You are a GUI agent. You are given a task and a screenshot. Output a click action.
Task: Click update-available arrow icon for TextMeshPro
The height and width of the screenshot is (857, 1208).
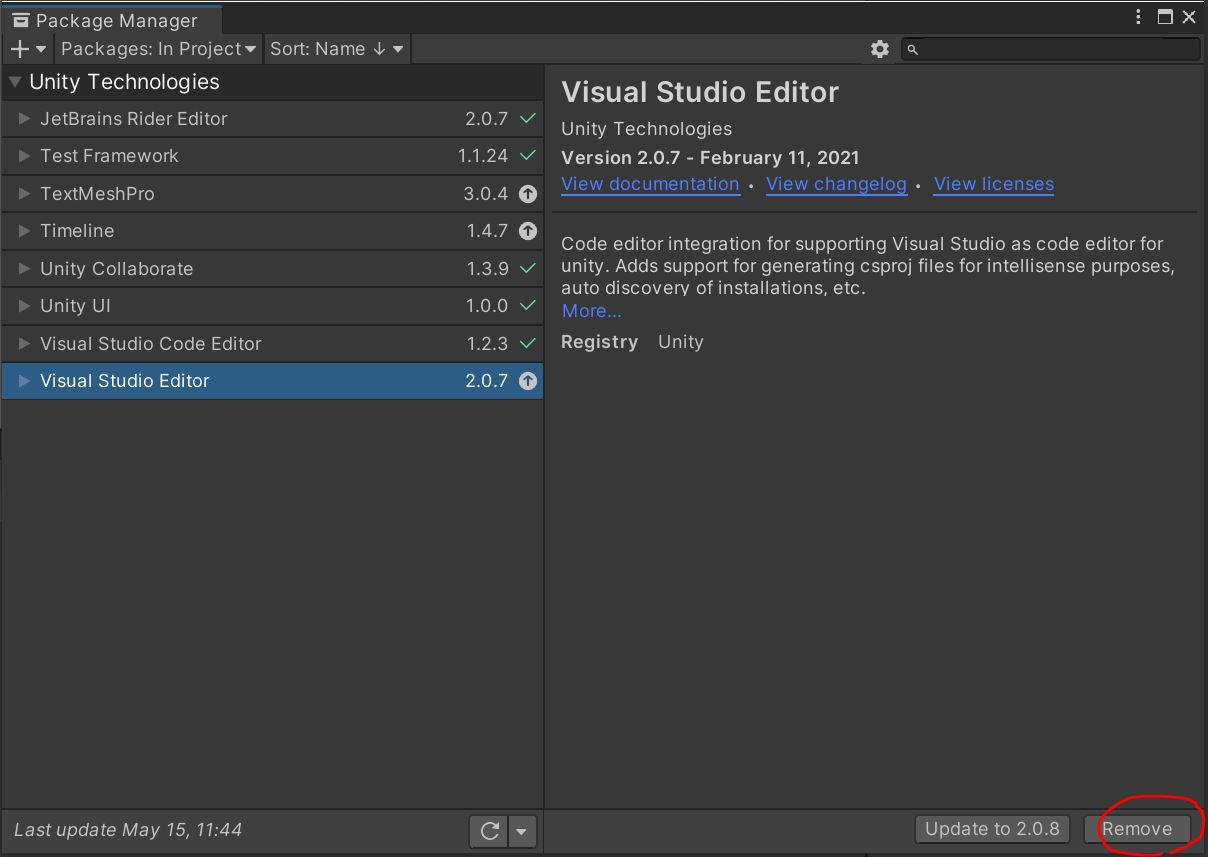point(528,194)
